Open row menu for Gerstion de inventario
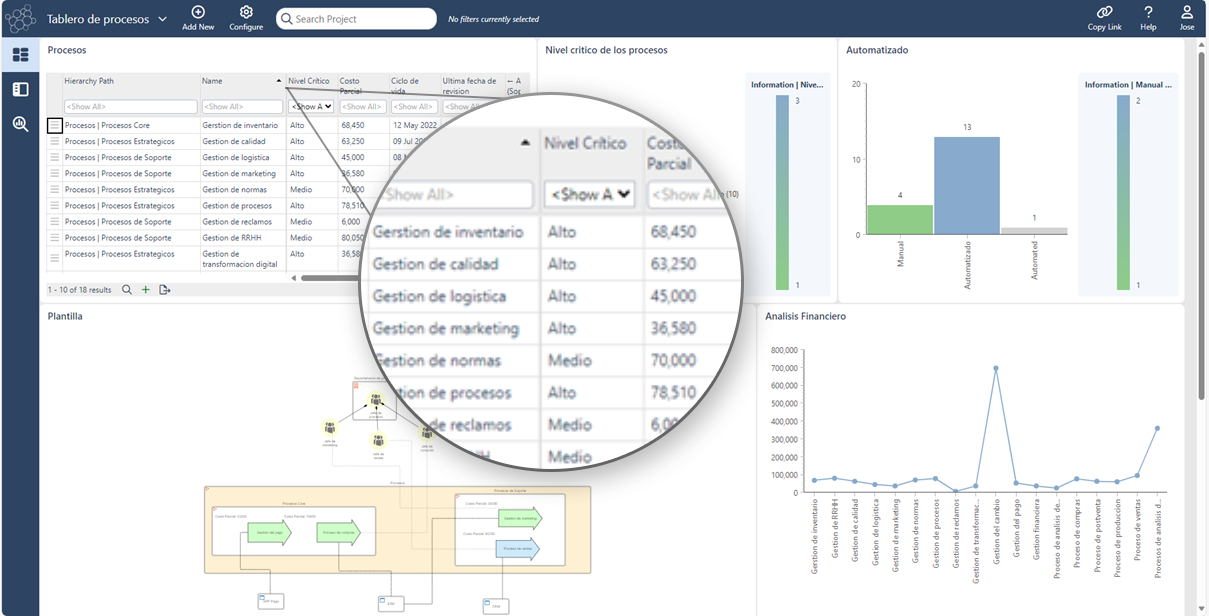 pyautogui.click(x=55, y=126)
